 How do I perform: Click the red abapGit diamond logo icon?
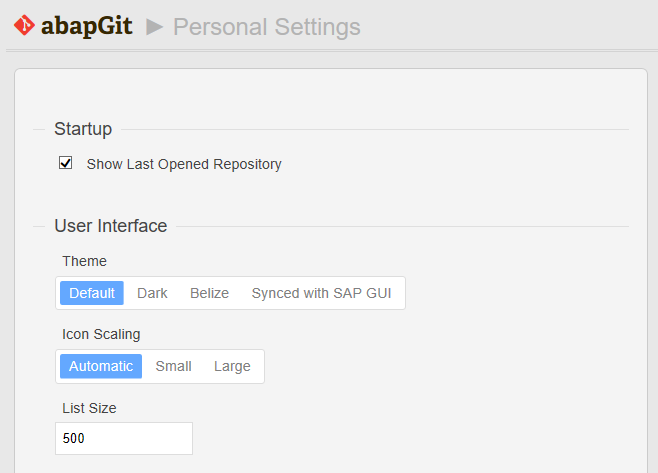24,25
